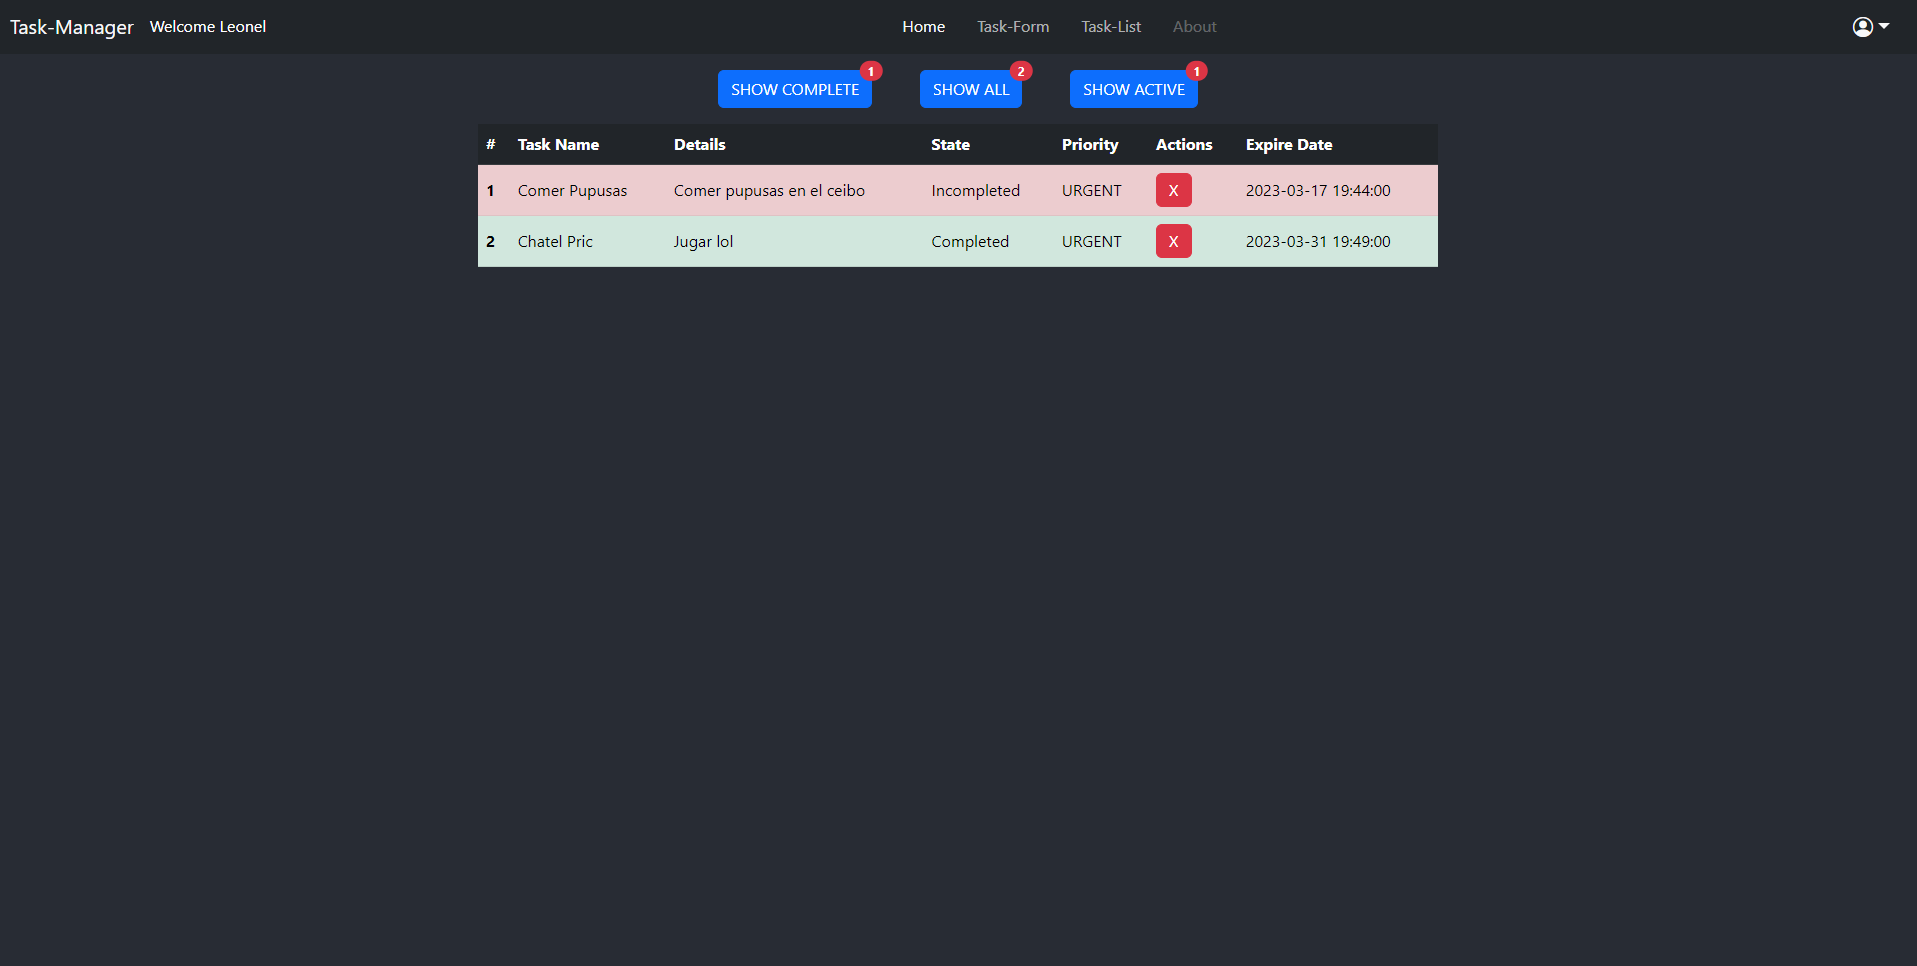Click the badge counter on SHOW ACTIVE

click(1195, 71)
